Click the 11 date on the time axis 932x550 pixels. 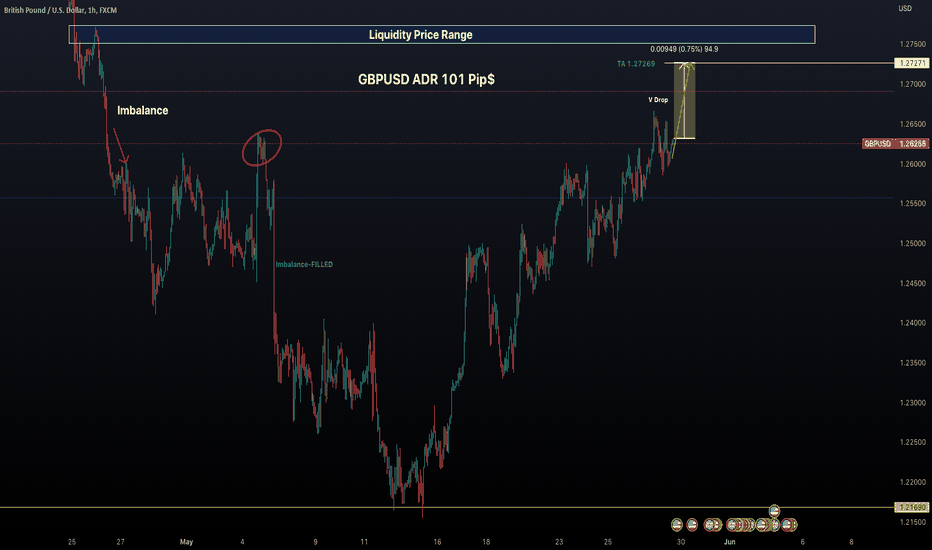(364, 542)
